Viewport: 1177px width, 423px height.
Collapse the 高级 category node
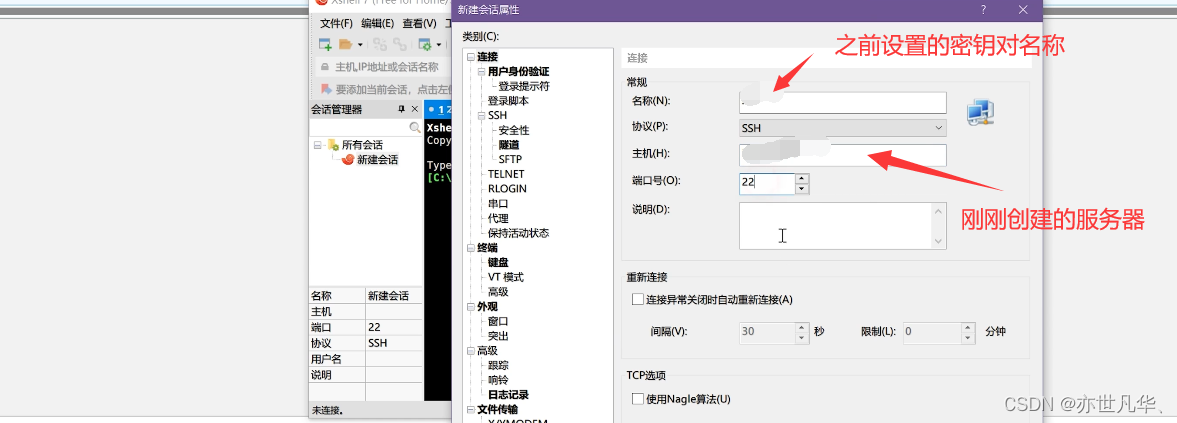471,350
